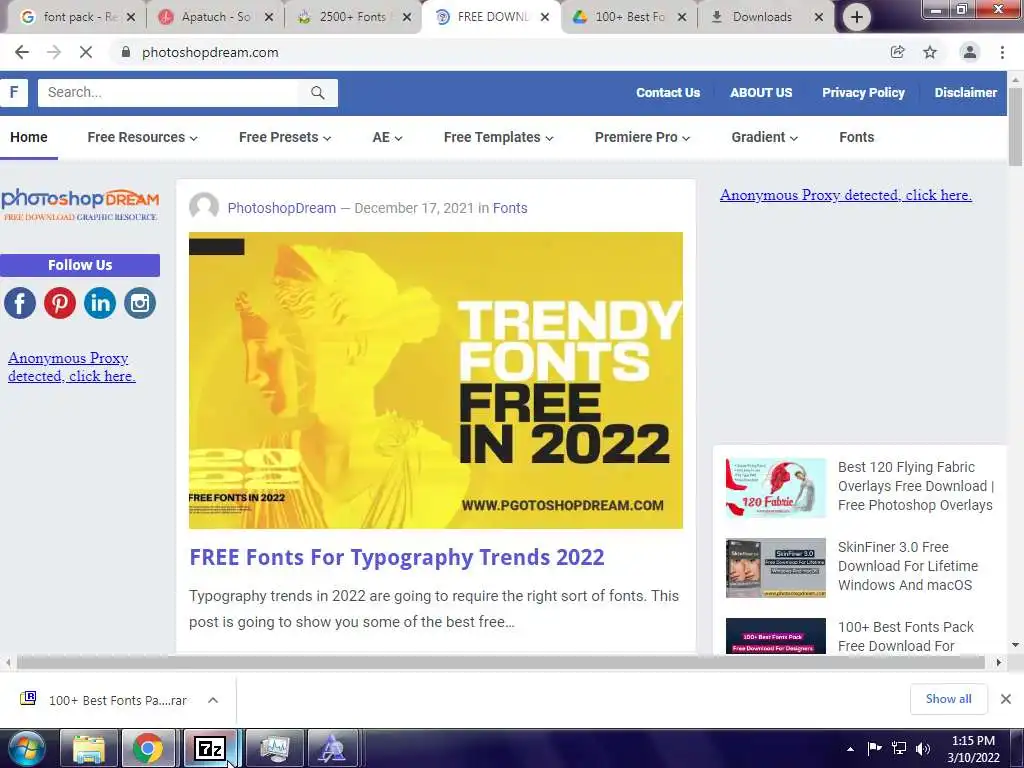Click the PhotoshopDream site logo

(x=80, y=204)
